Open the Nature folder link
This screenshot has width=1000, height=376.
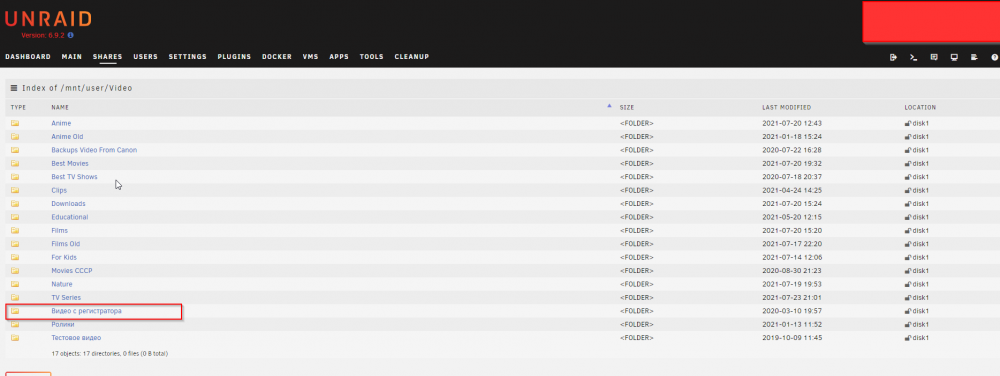(62, 284)
